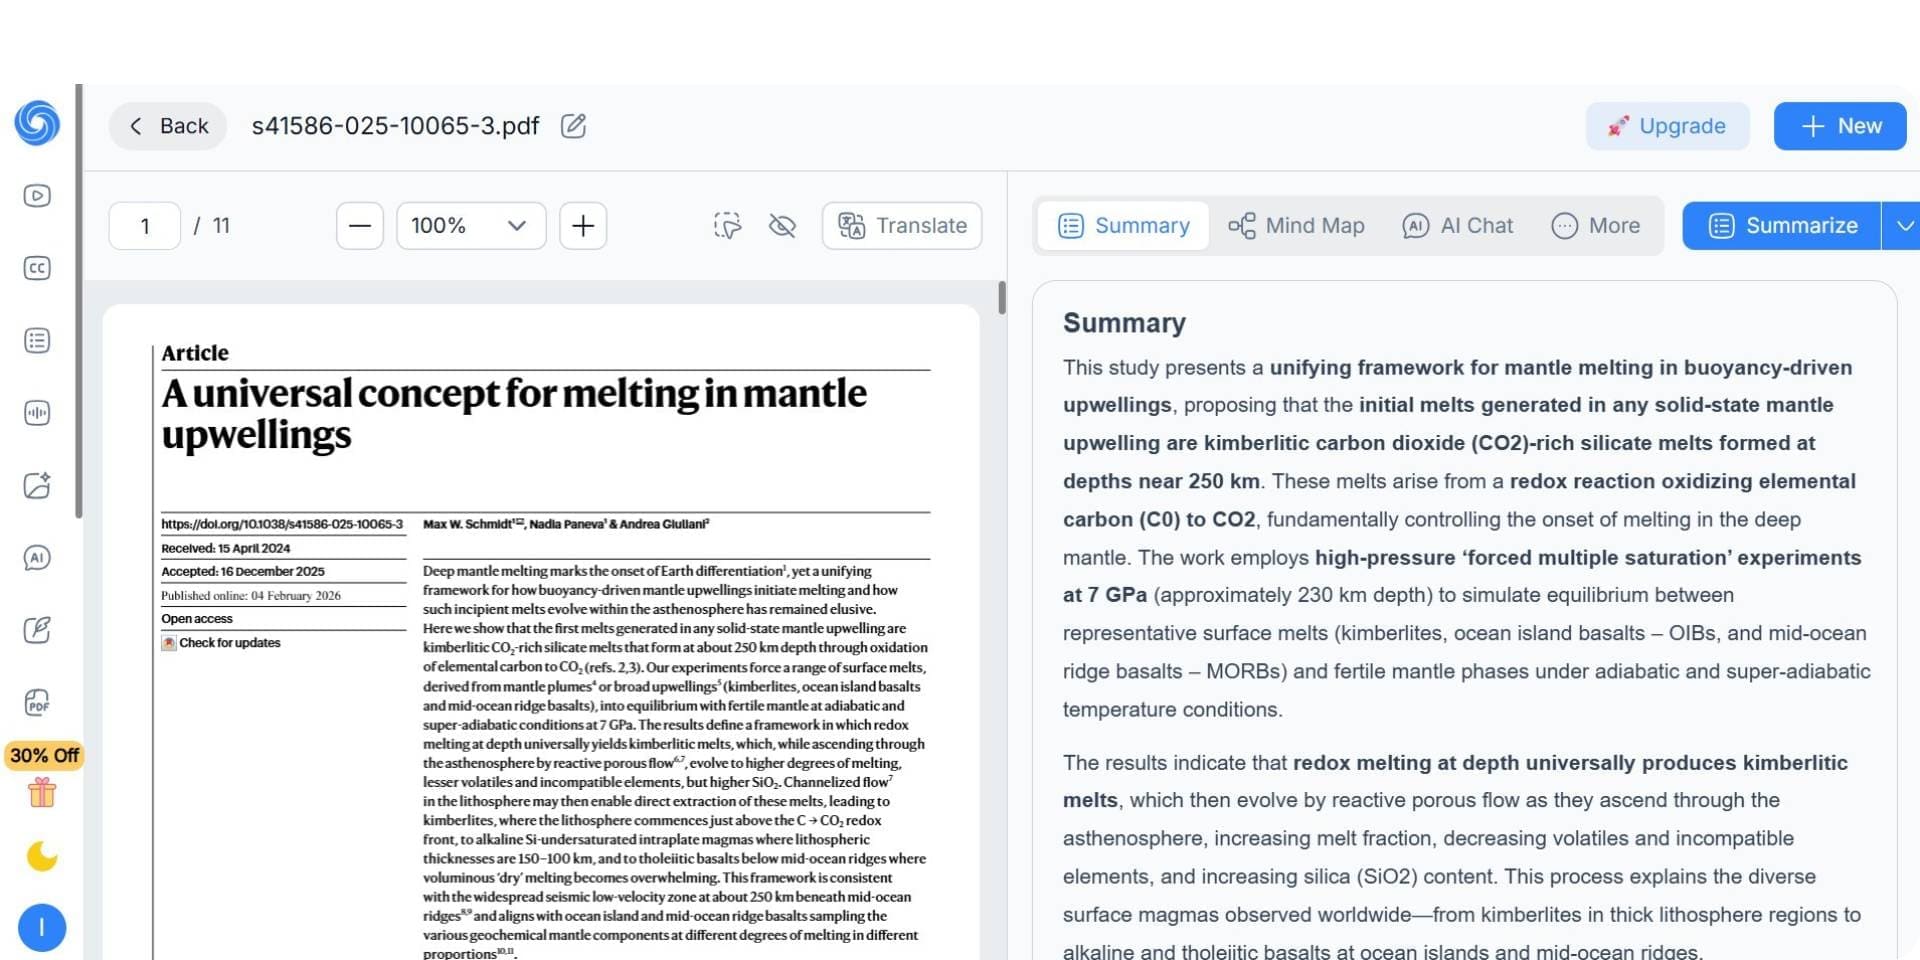Screen dimensions: 1920x960
Task: Open the audio waveform sidebar icon
Action: [37, 413]
